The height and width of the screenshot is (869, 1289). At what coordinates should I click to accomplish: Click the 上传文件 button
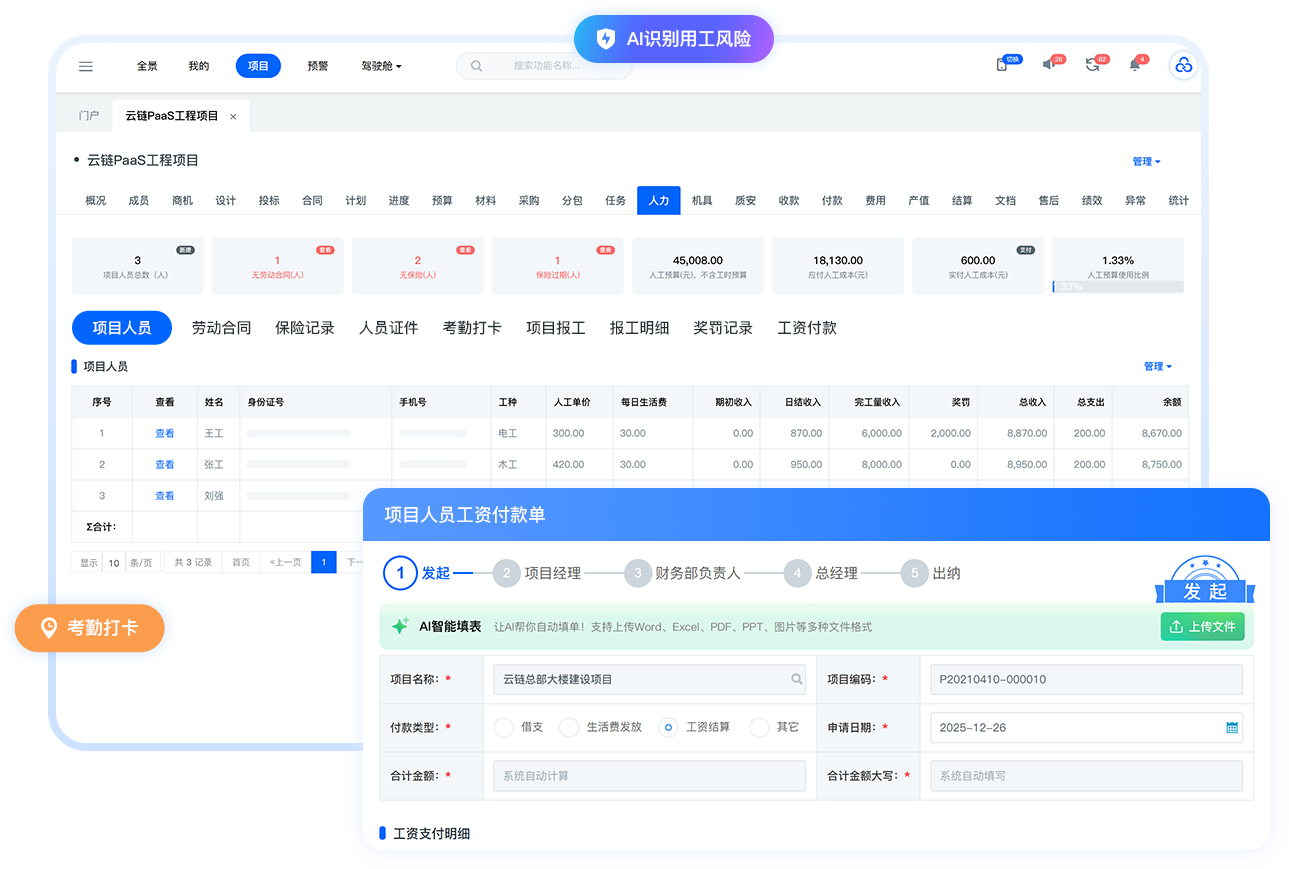[1202, 627]
